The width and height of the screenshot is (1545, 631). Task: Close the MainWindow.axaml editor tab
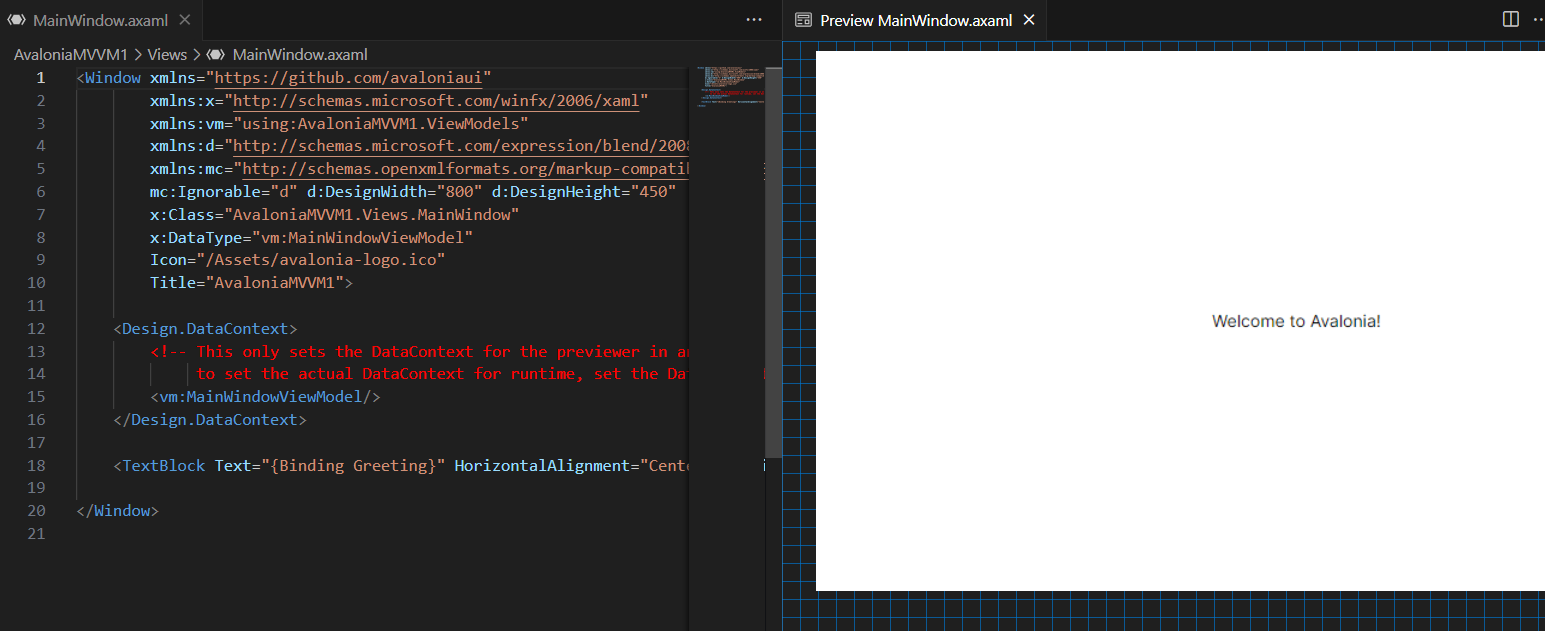coord(184,20)
